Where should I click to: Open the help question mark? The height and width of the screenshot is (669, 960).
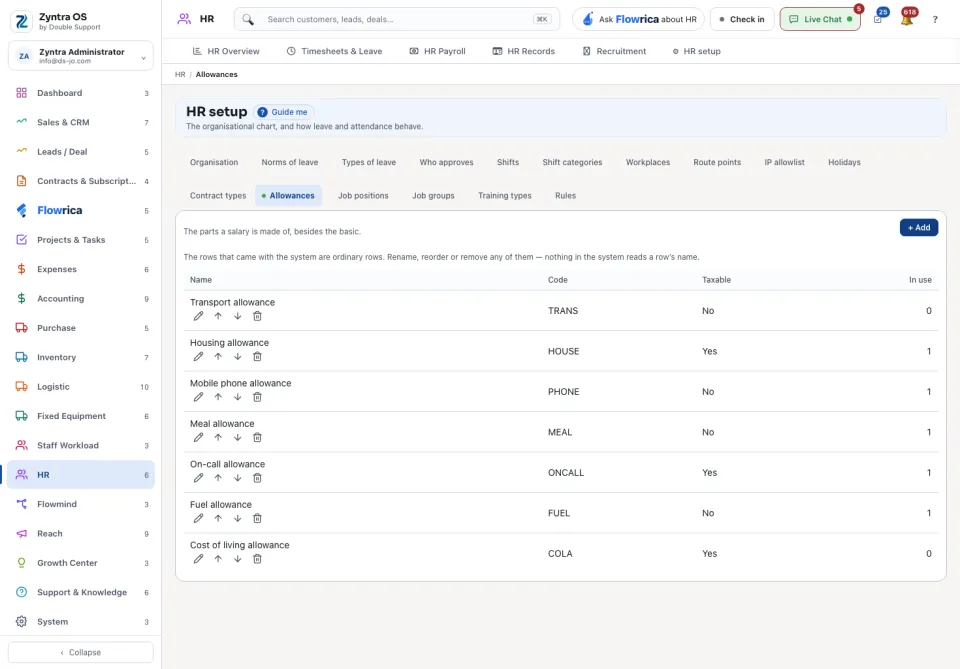pos(935,20)
